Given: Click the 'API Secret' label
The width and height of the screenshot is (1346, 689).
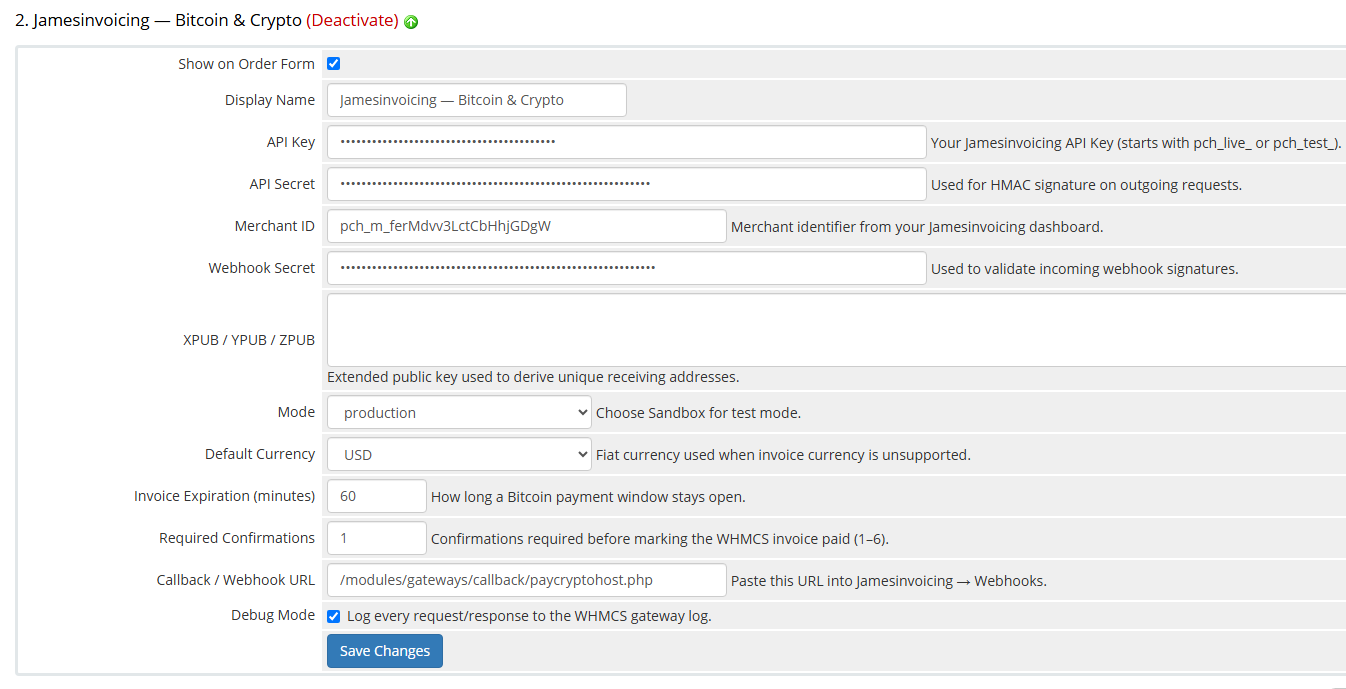Looking at the screenshot, I should coord(282,184).
